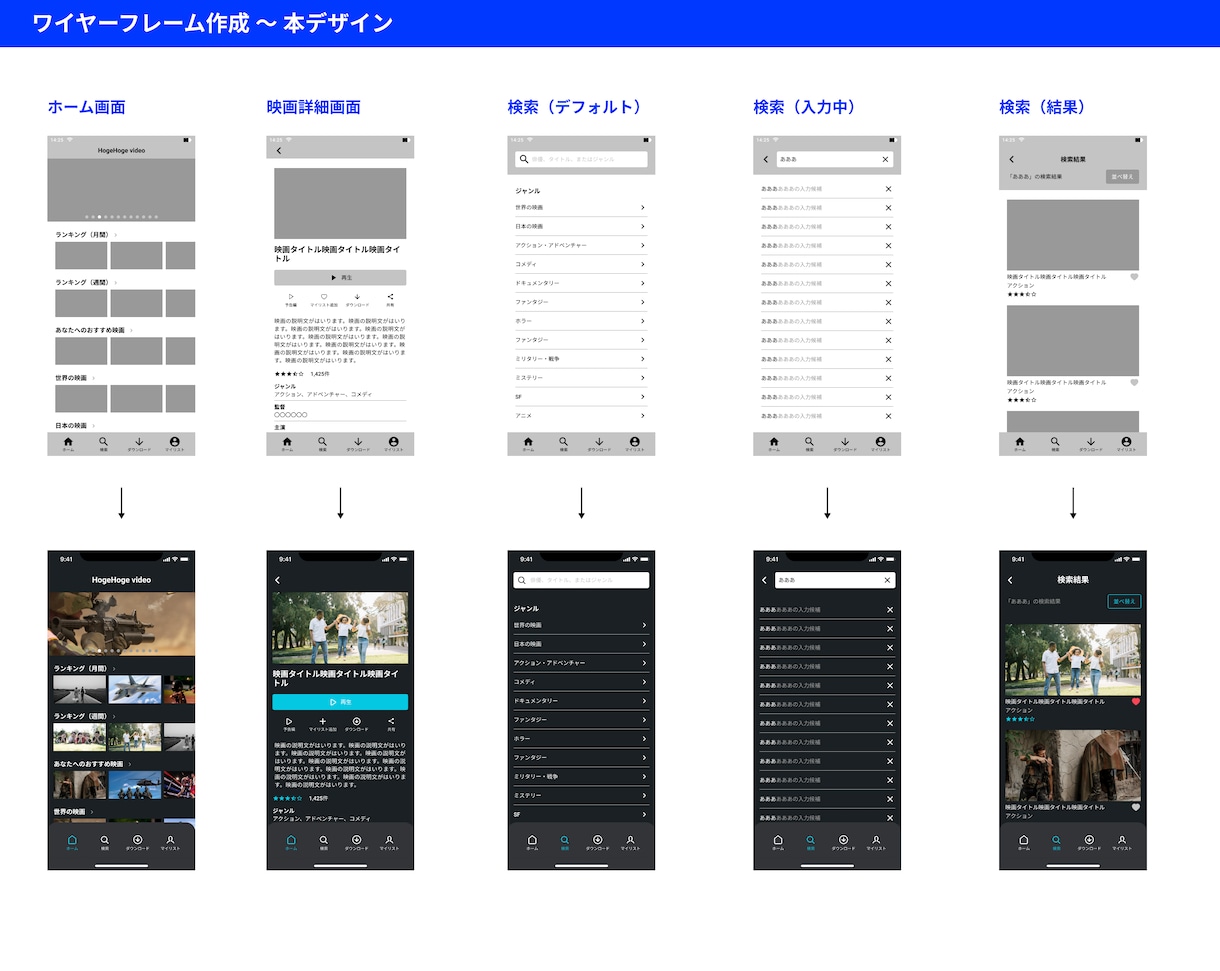Tap 共有 share icon in wireframe detail screen
The width and height of the screenshot is (1220, 971).
pyautogui.click(x=391, y=297)
